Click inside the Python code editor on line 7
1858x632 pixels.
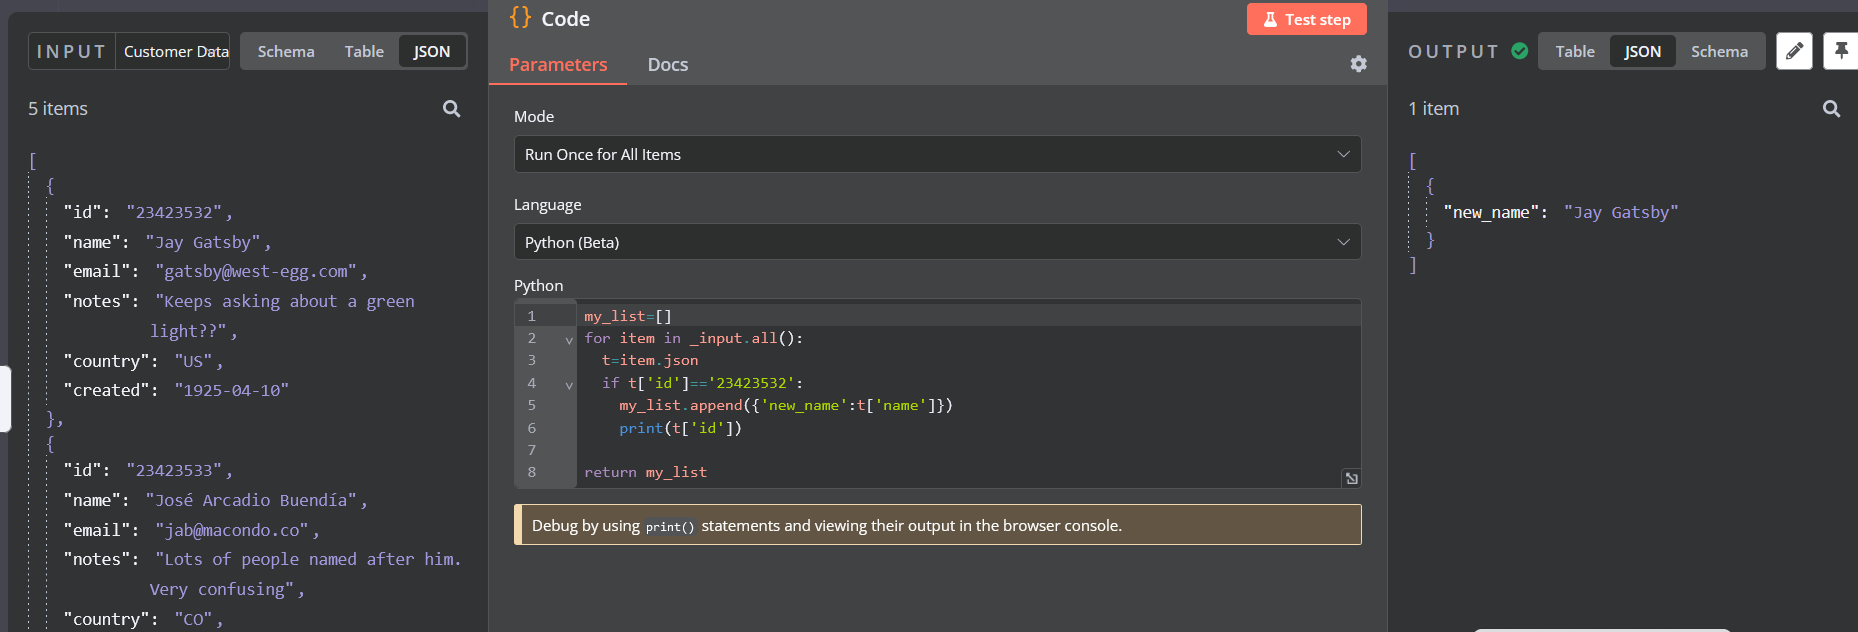click(x=900, y=450)
